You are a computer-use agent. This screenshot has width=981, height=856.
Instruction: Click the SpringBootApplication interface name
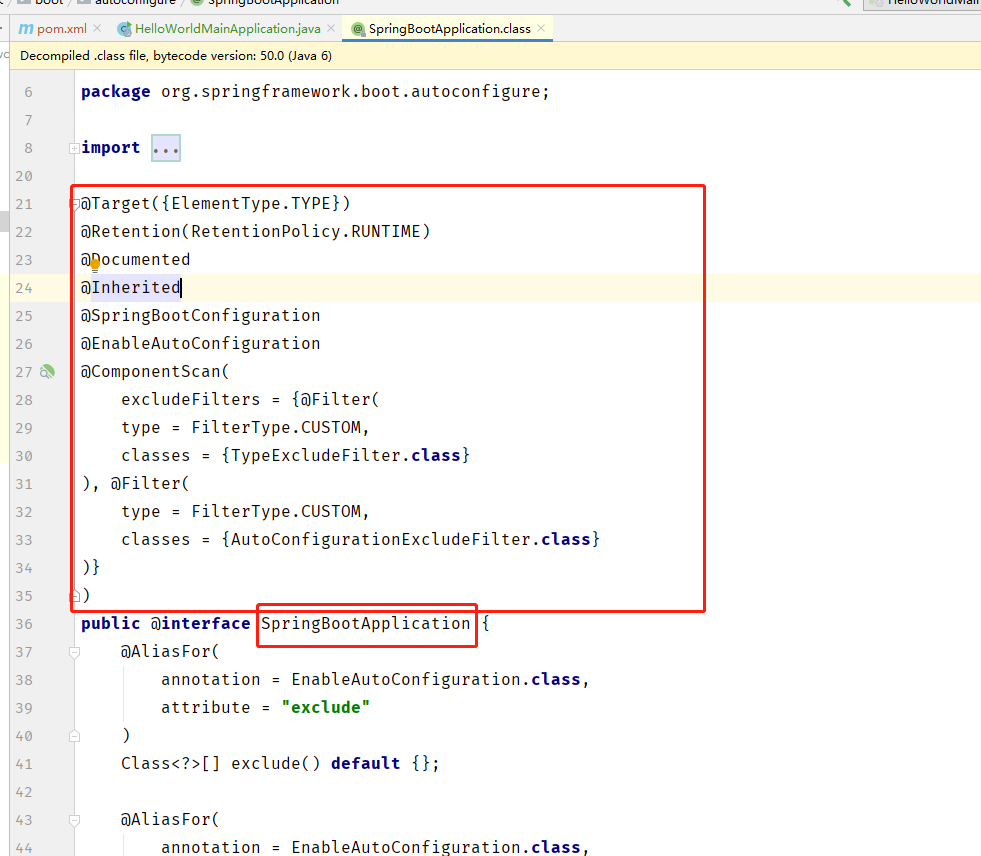[x=365, y=624]
